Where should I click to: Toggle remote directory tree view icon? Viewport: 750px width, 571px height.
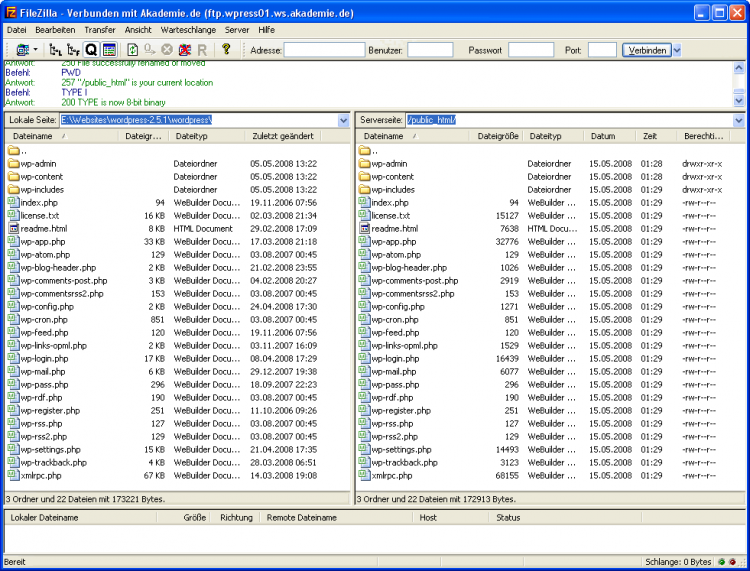click(73, 50)
